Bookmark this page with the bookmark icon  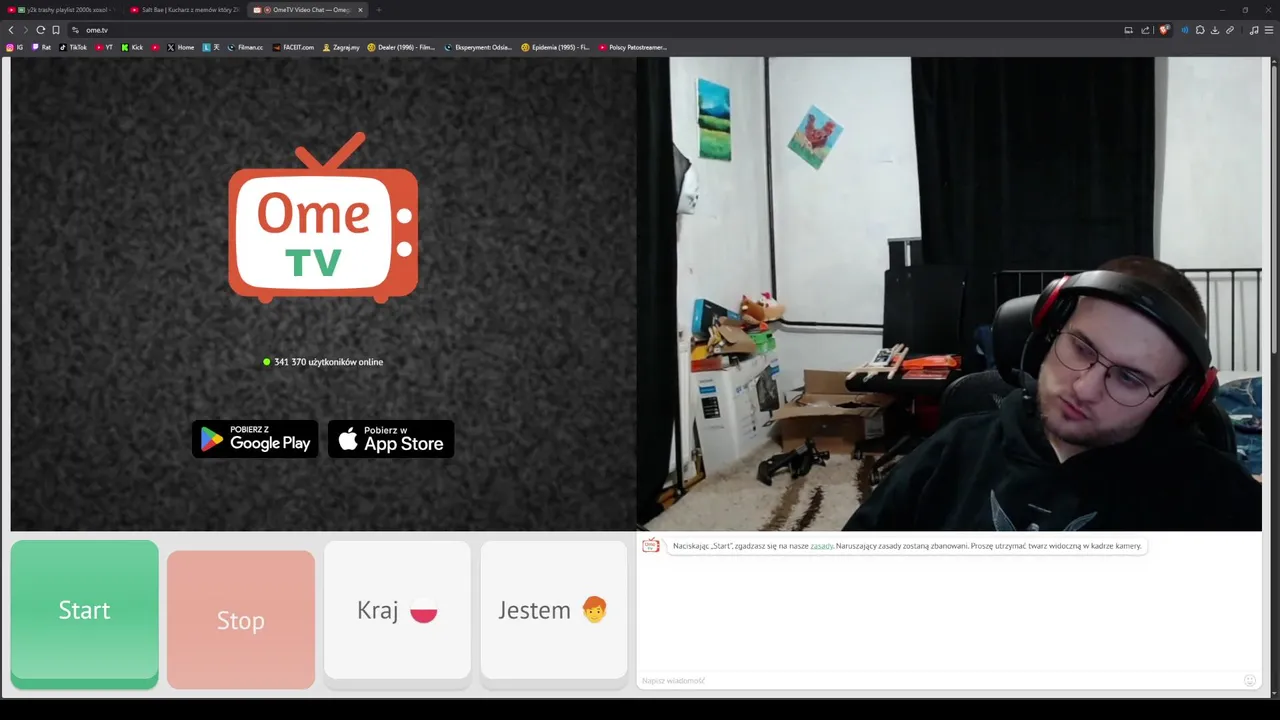(56, 30)
